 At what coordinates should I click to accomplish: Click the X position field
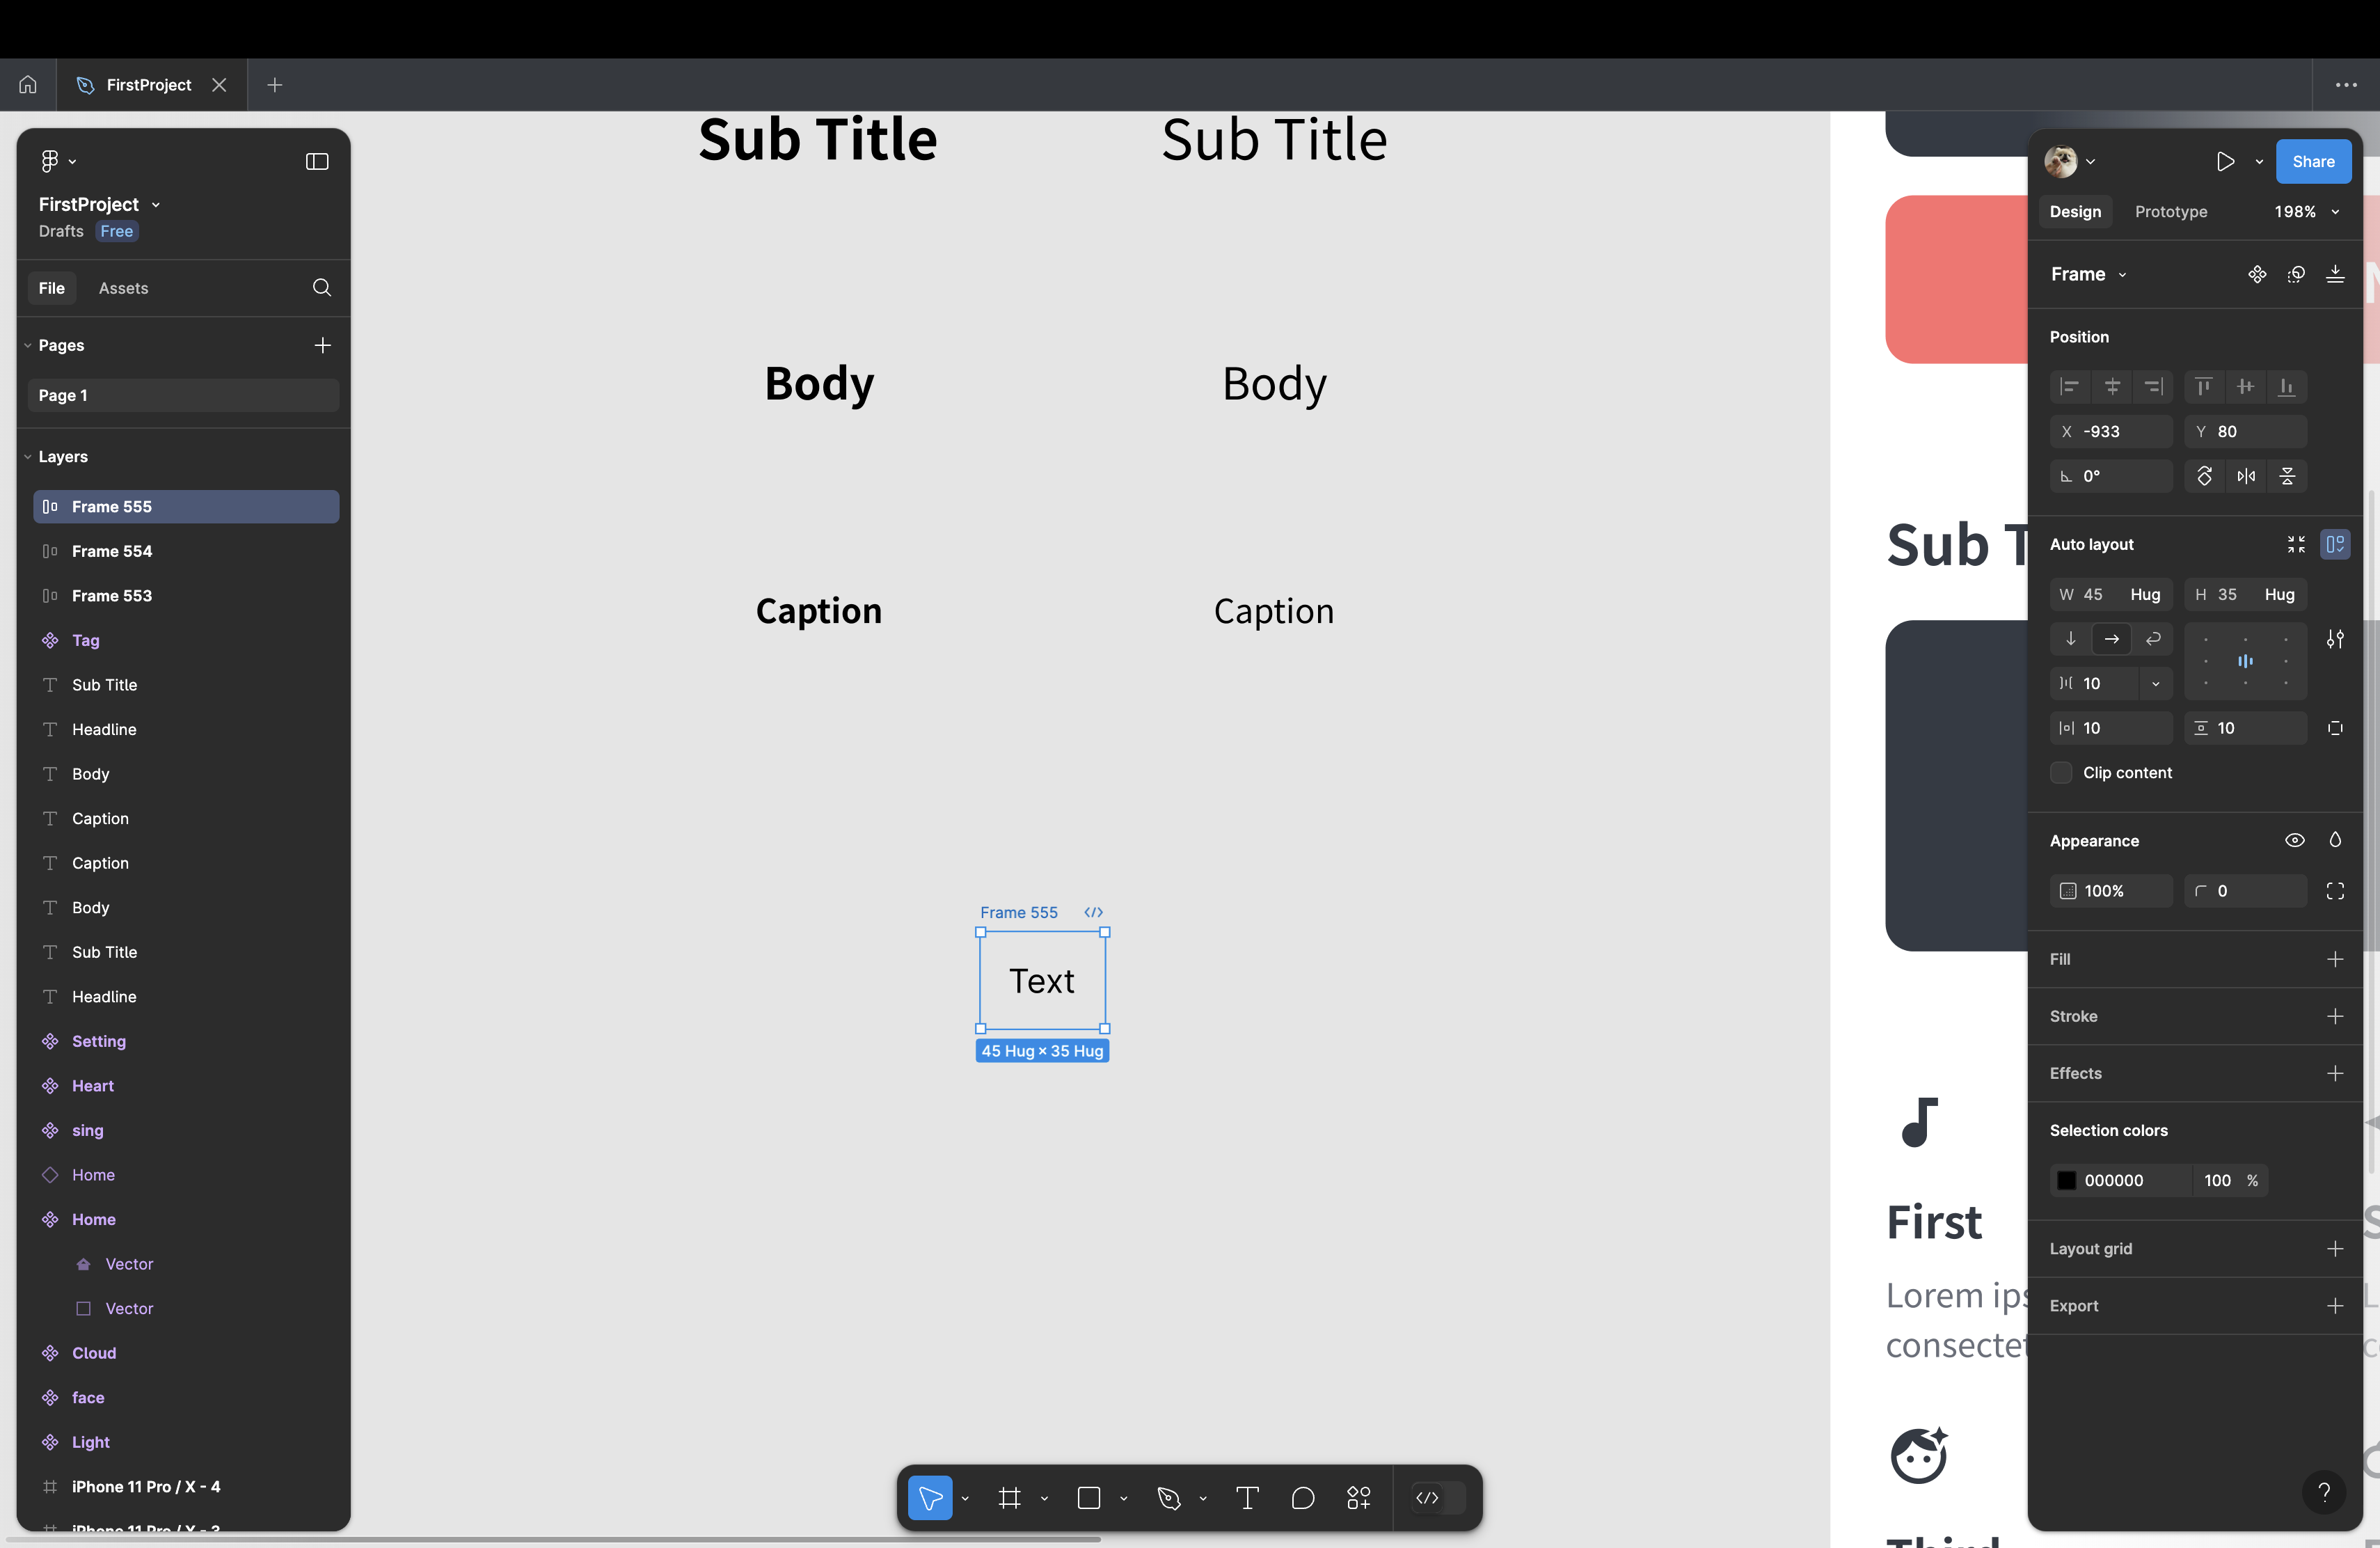point(2111,432)
